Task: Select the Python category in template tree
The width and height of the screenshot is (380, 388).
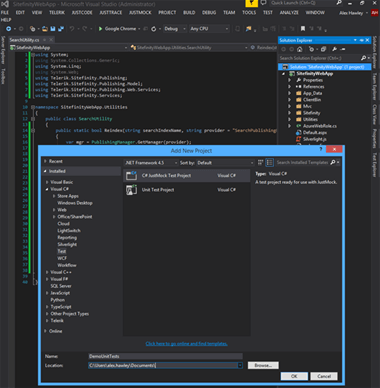Action: (x=58, y=300)
